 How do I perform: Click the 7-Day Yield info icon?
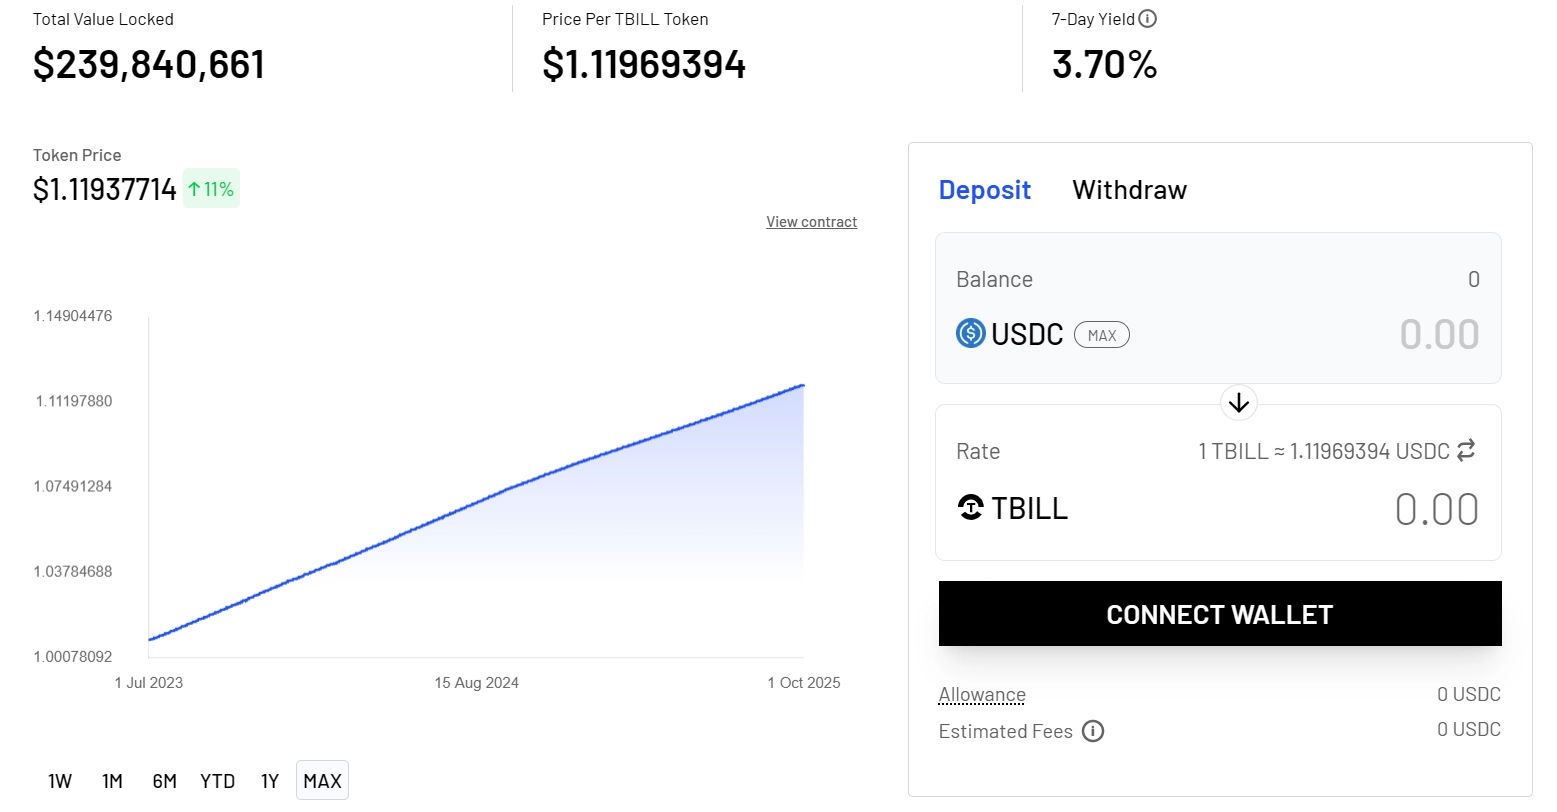[1148, 19]
